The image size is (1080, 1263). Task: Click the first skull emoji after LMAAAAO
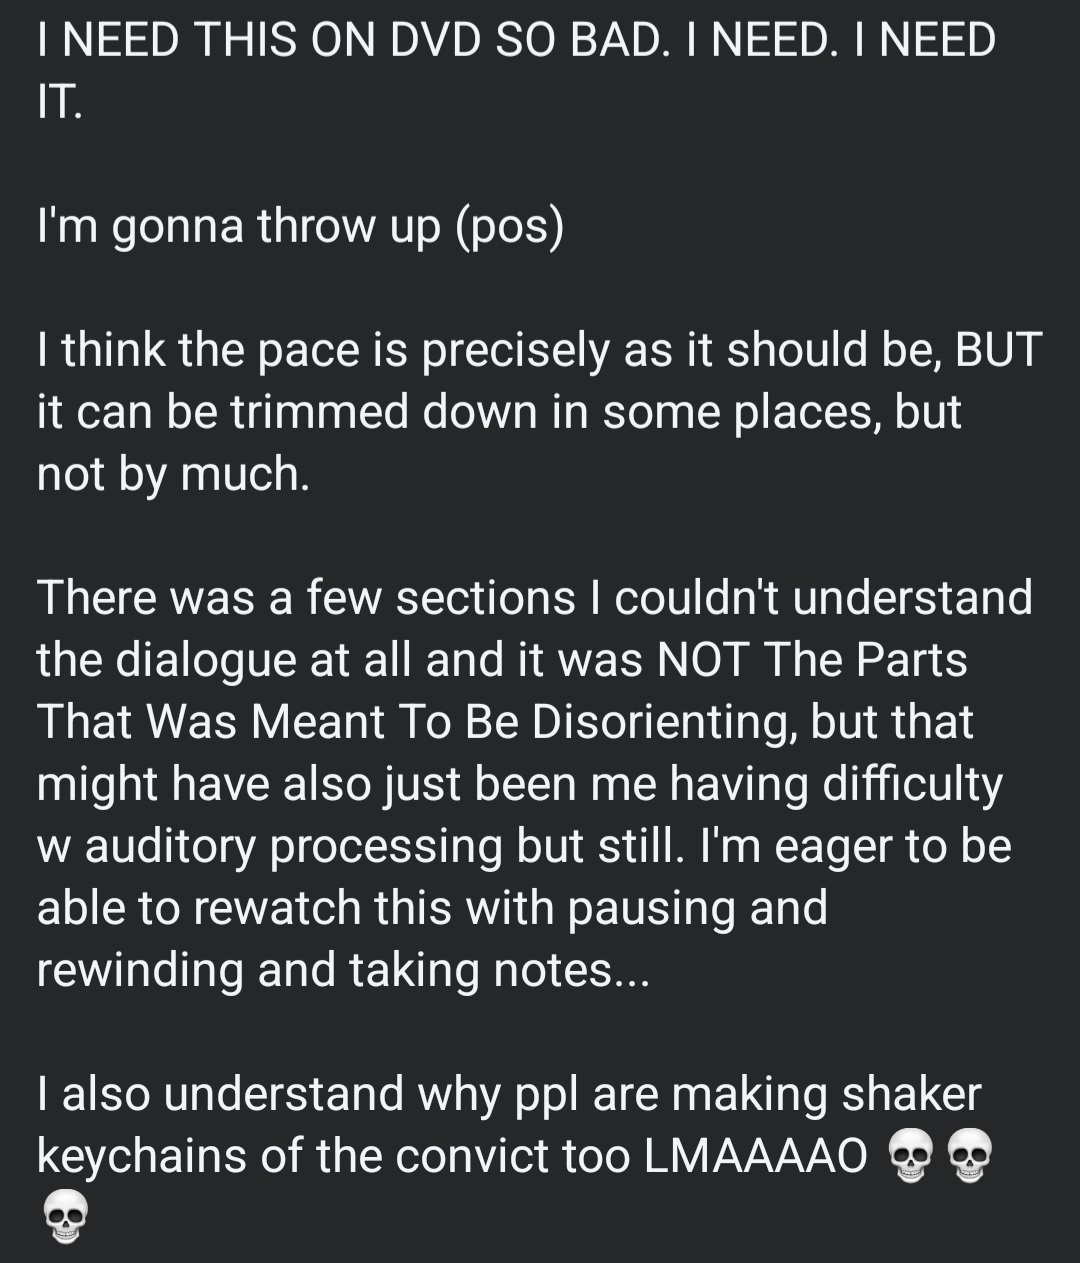[910, 1157]
